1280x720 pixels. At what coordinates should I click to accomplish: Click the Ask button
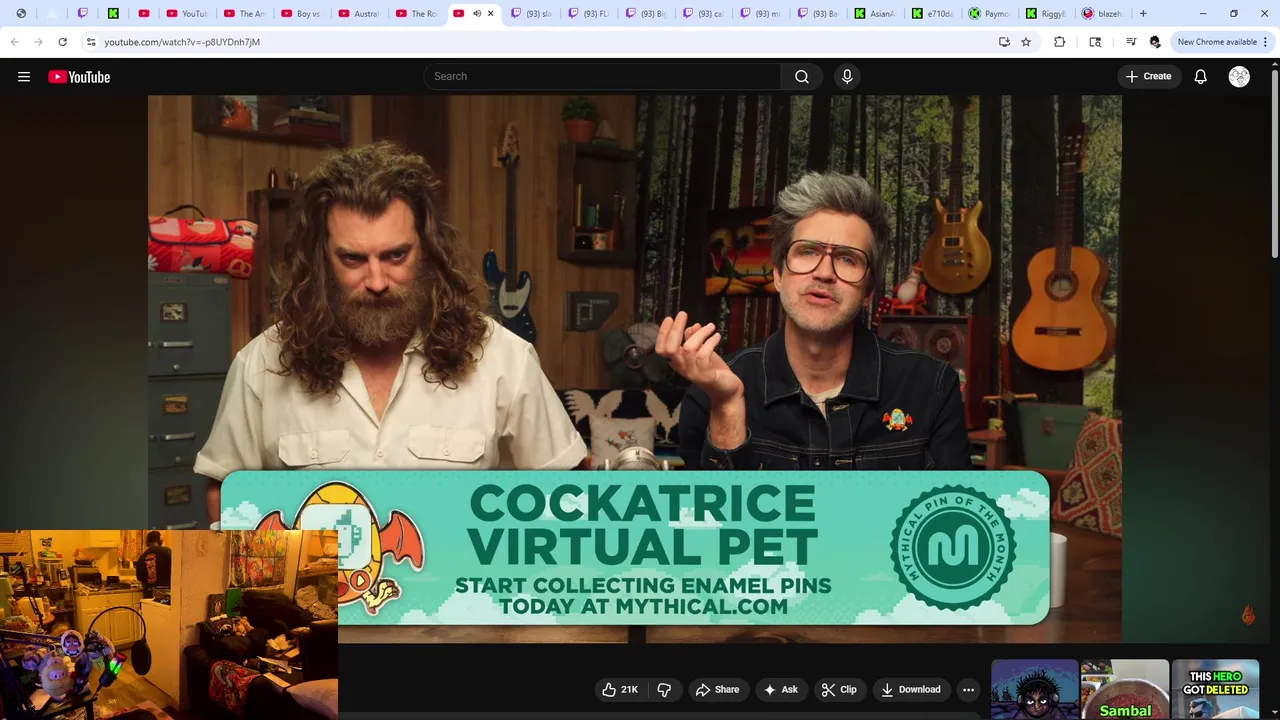pyautogui.click(x=780, y=689)
